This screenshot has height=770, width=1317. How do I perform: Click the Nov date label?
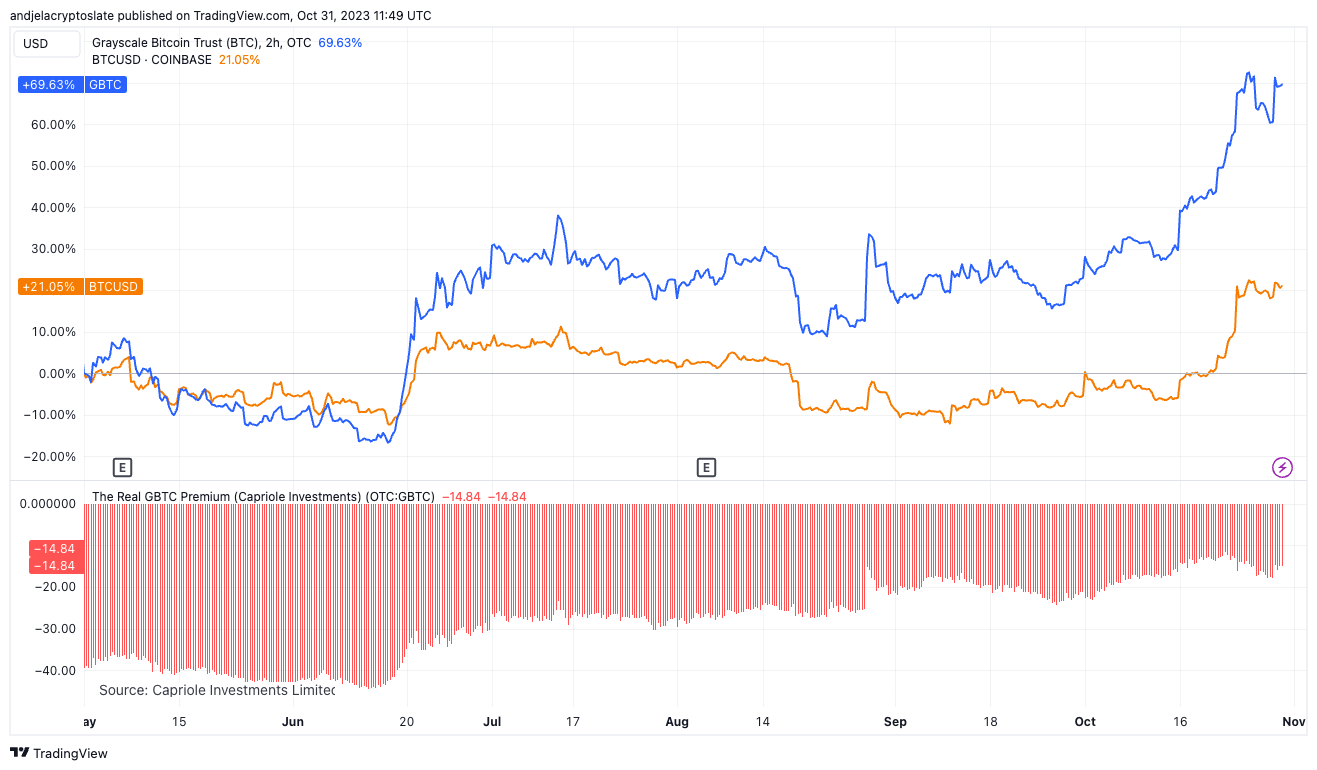pos(1296,721)
